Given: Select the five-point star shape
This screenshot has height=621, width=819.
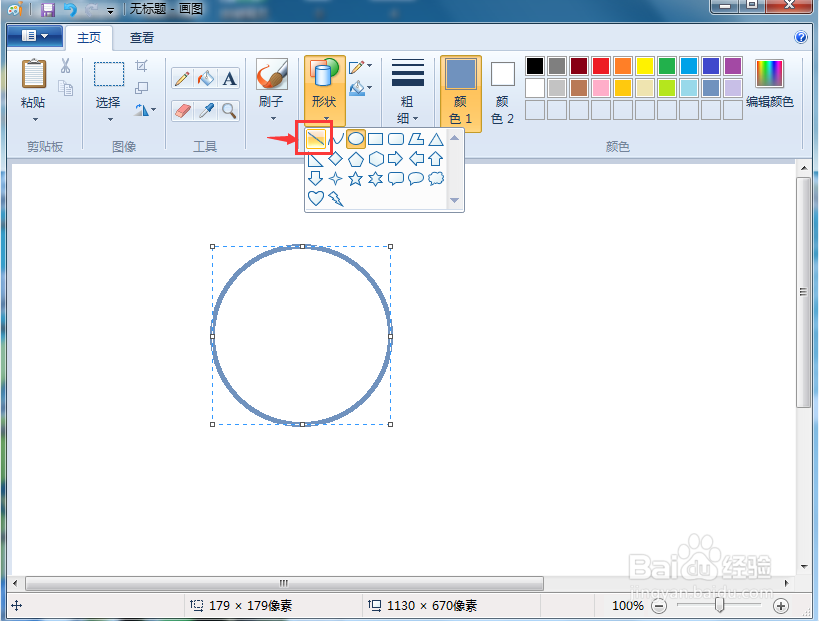Looking at the screenshot, I should tap(356, 179).
